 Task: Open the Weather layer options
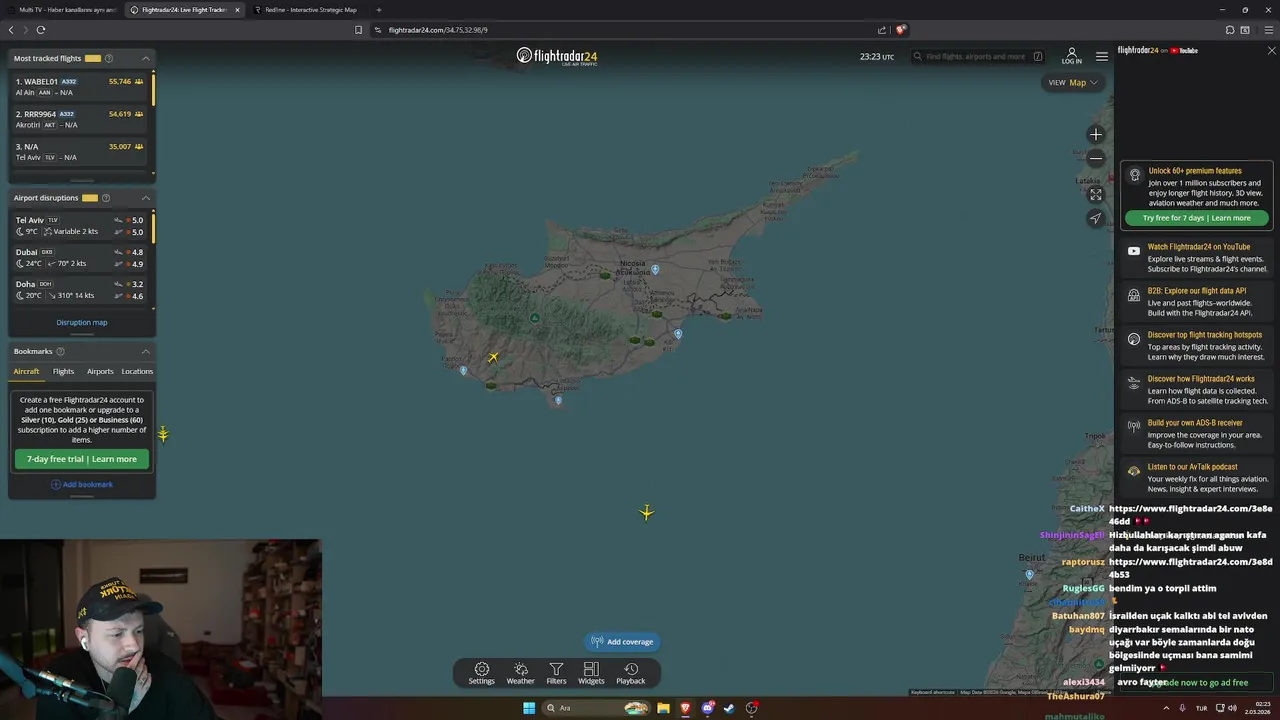point(520,673)
